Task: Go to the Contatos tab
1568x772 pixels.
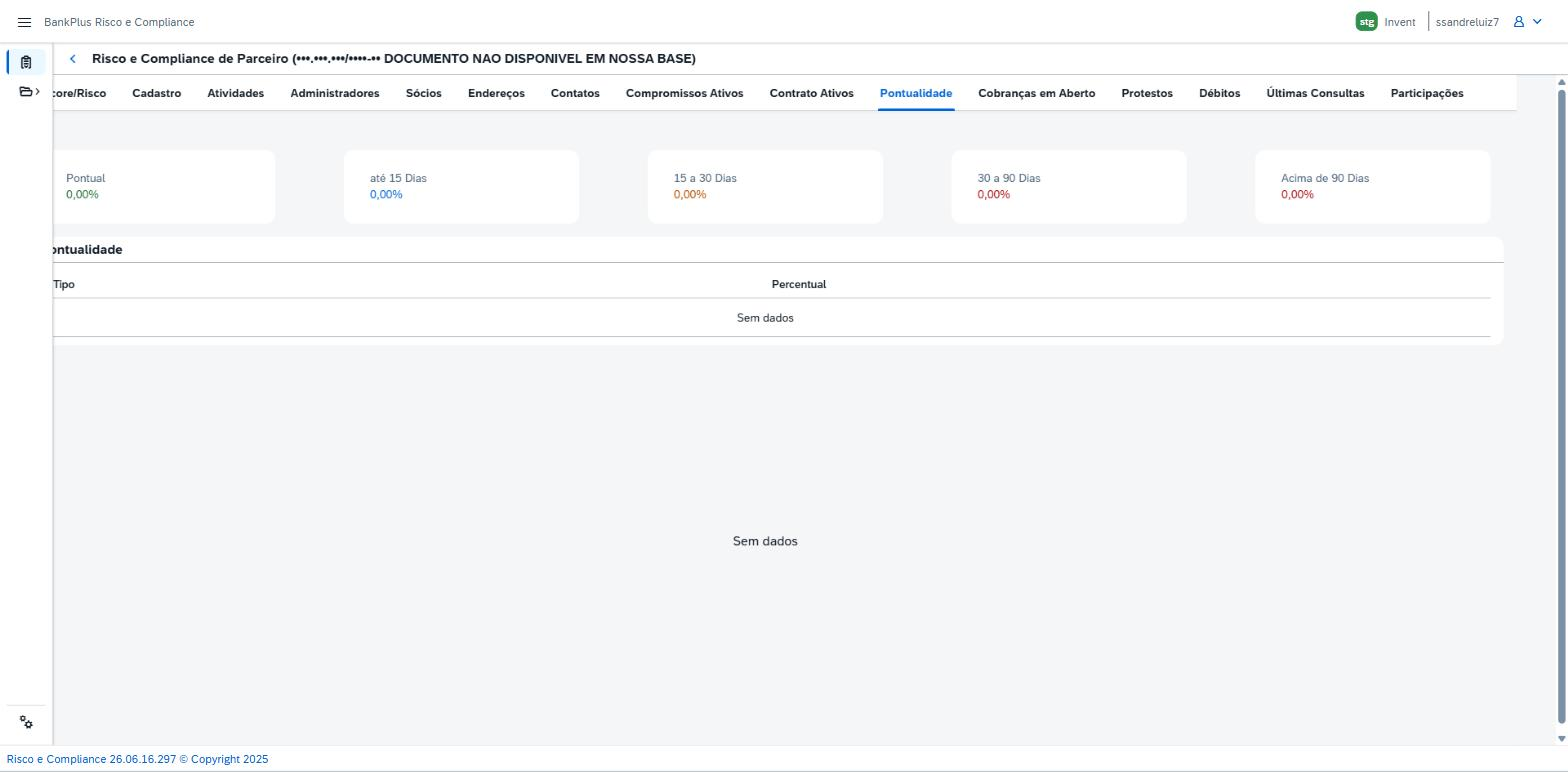Action: 575,93
